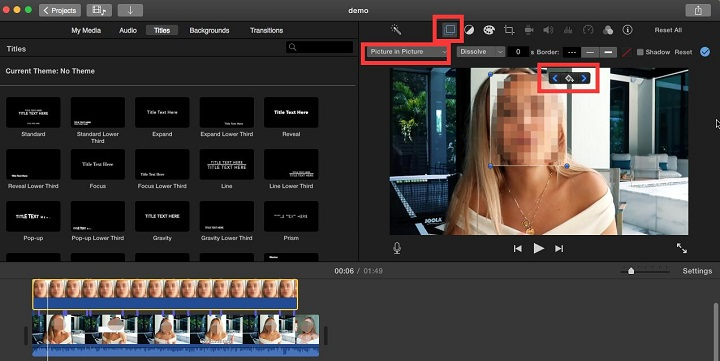Select the Standard title thumbnail
Screen dimensions: 720x361
(33, 112)
